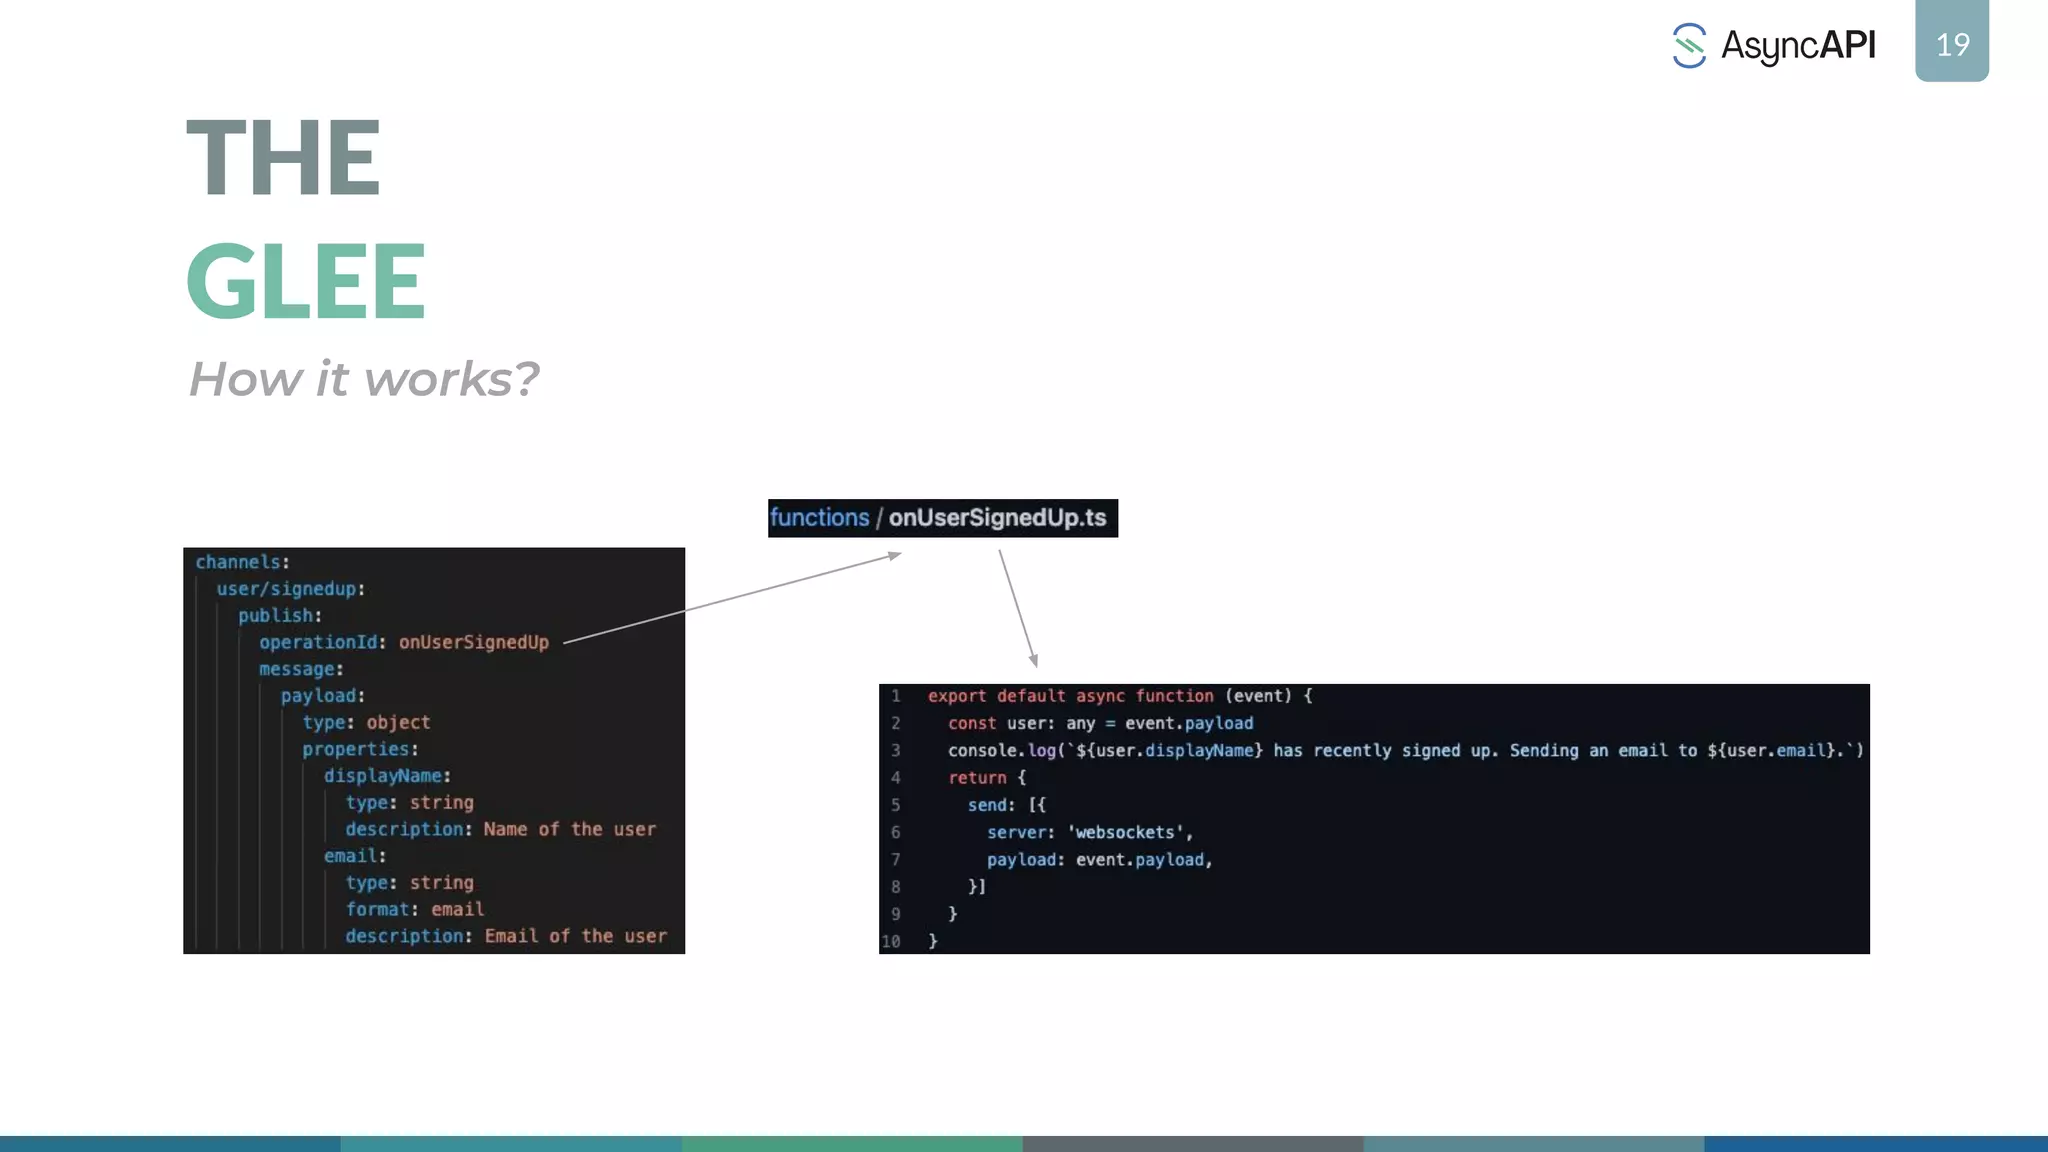Click the 'user/signedup:' YAML key
This screenshot has height=1152, width=2048.
[290, 589]
